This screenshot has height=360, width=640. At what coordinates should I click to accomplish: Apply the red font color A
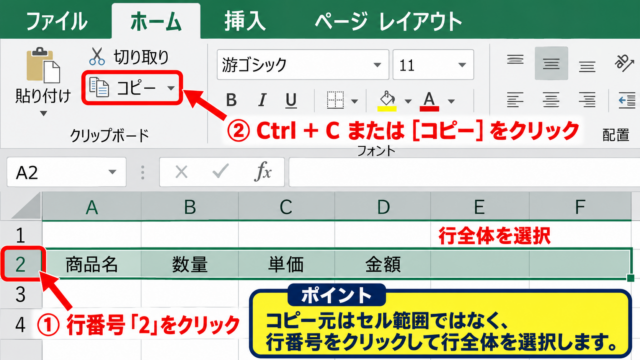[x=429, y=101]
